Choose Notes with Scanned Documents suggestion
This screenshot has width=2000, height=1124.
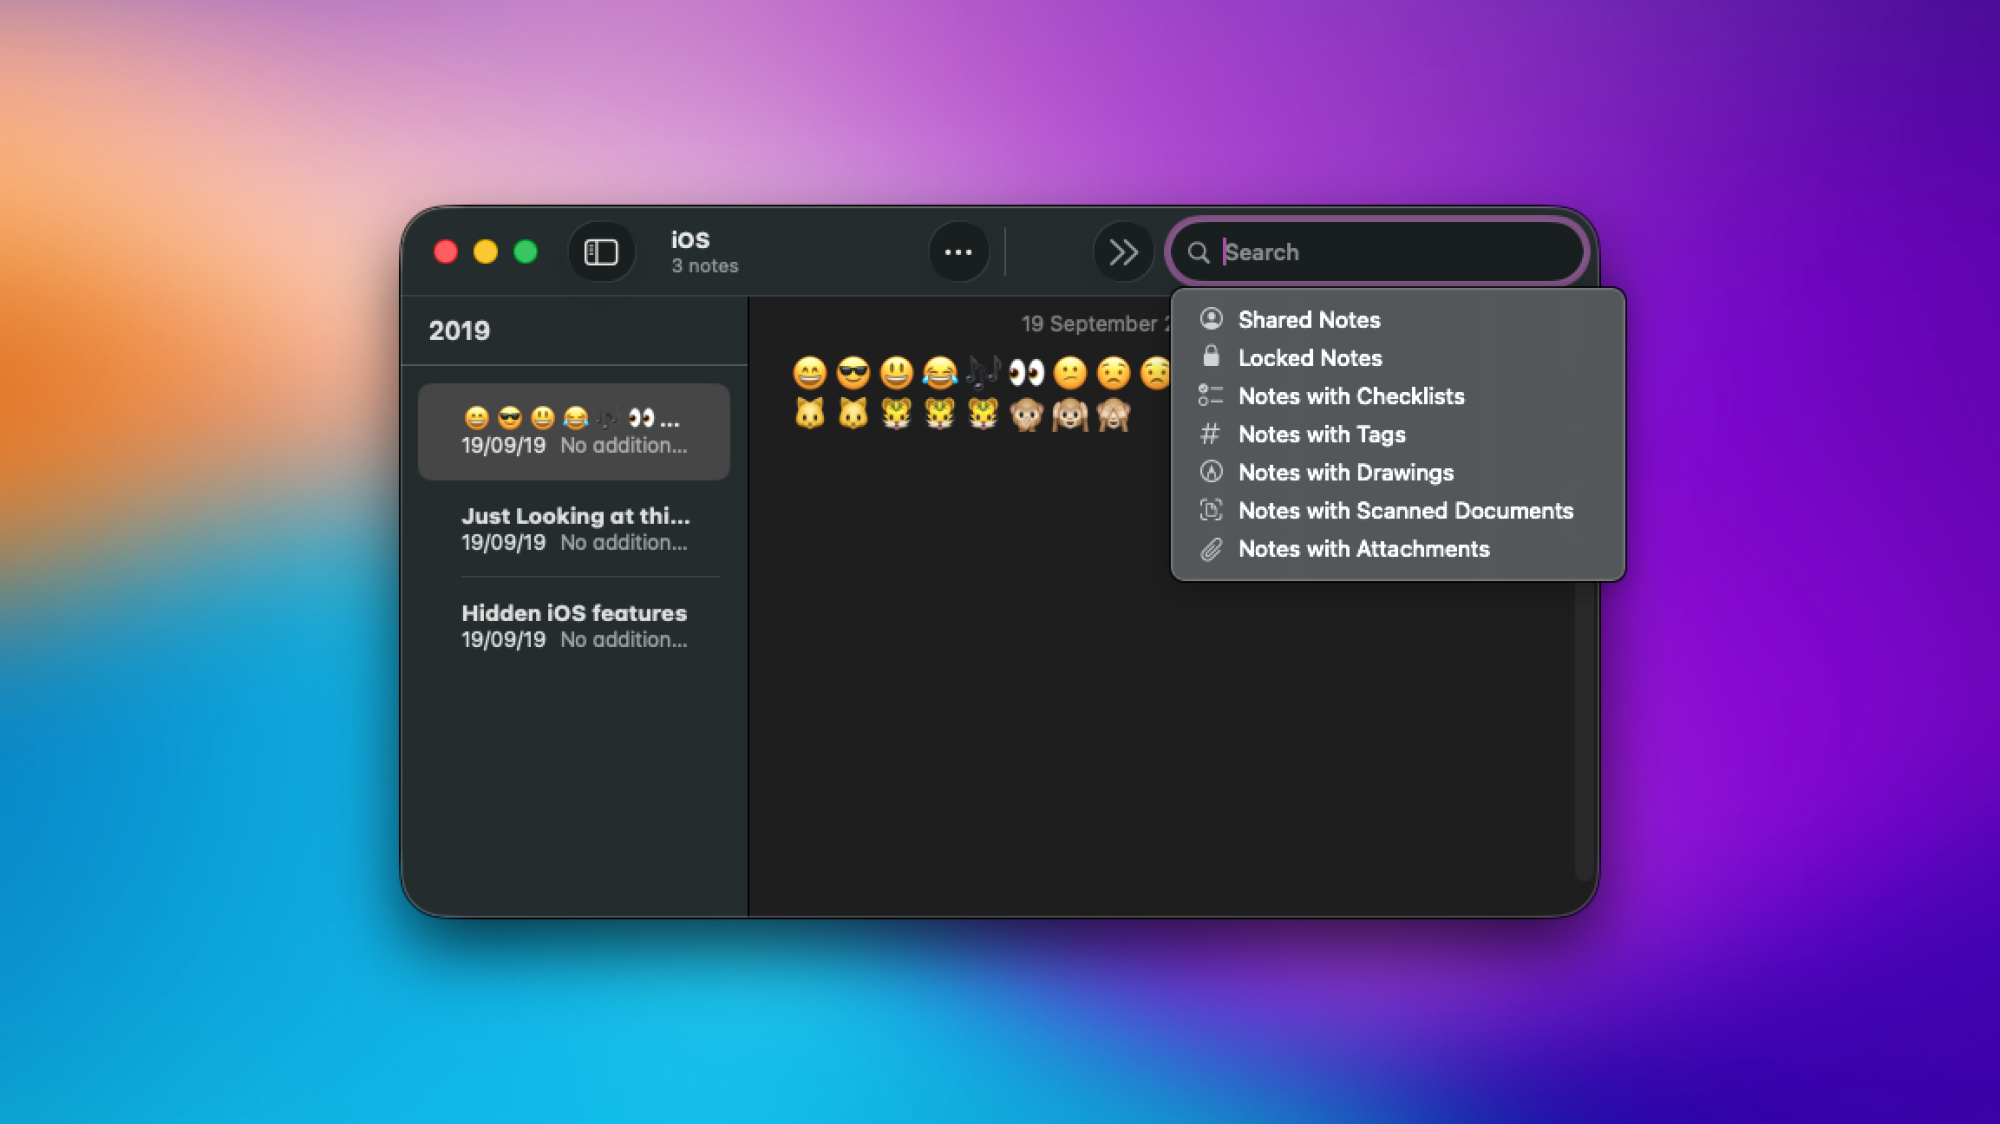(x=1397, y=511)
